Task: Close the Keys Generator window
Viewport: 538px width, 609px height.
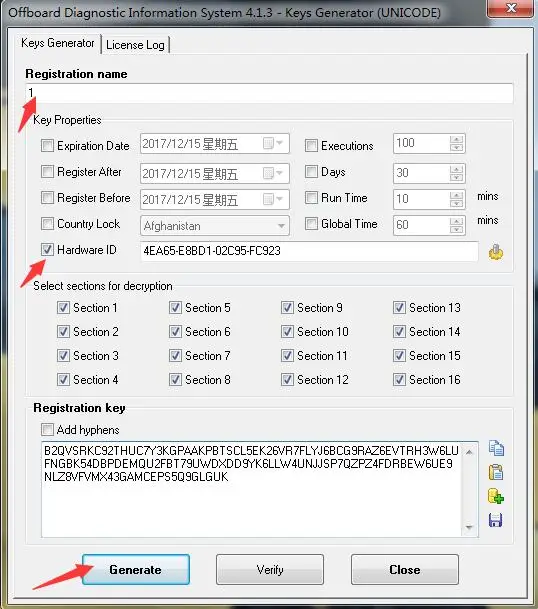Action: [511, 9]
